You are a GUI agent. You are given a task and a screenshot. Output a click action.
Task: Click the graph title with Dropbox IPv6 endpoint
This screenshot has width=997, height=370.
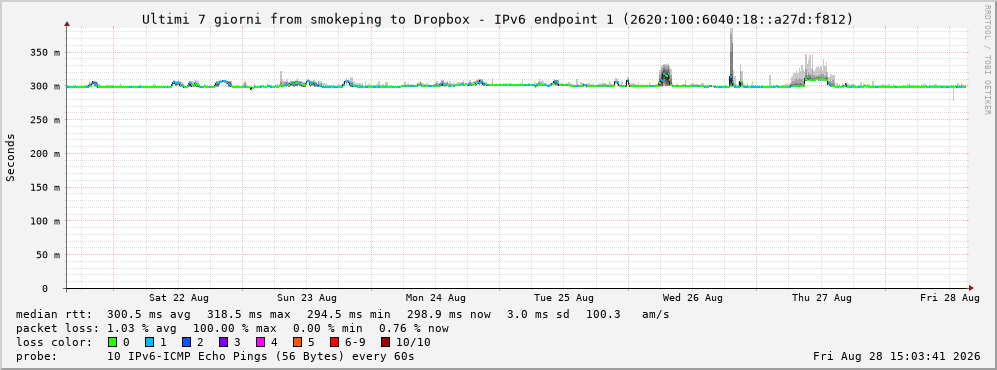(x=497, y=20)
